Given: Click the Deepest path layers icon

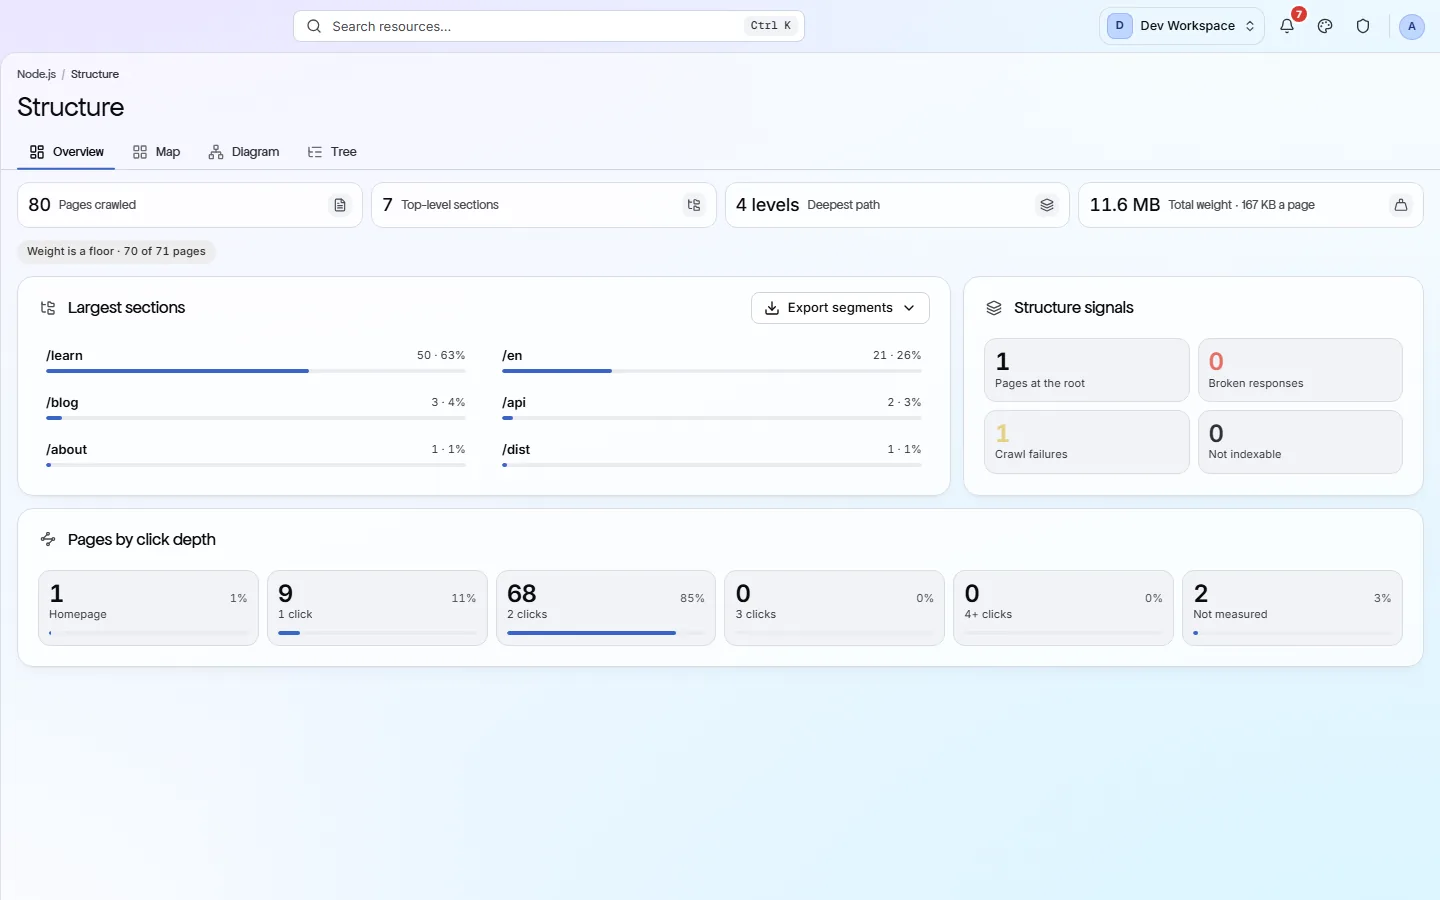Looking at the screenshot, I should pos(1047,205).
